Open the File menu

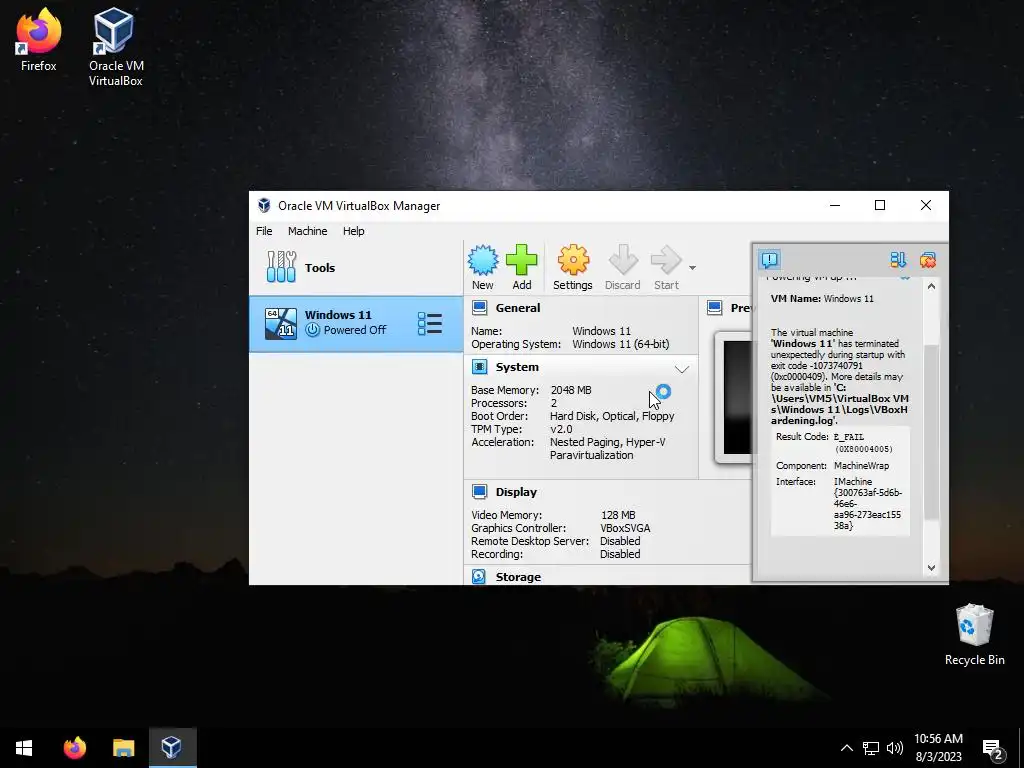tap(264, 231)
